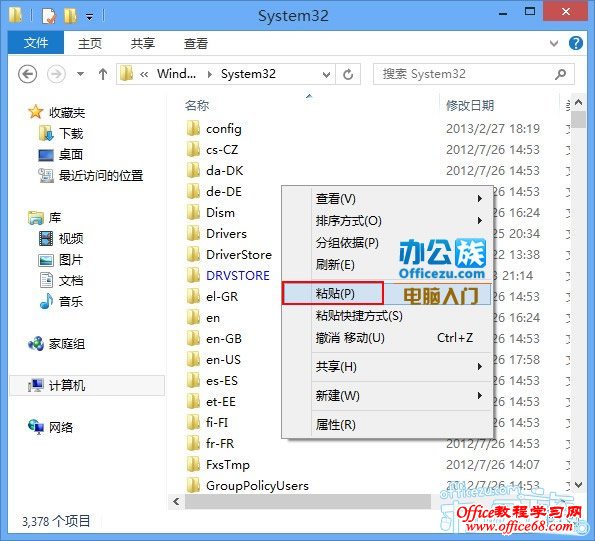Select the Drivers folder icon
This screenshot has width=595, height=541.
[x=193, y=234]
